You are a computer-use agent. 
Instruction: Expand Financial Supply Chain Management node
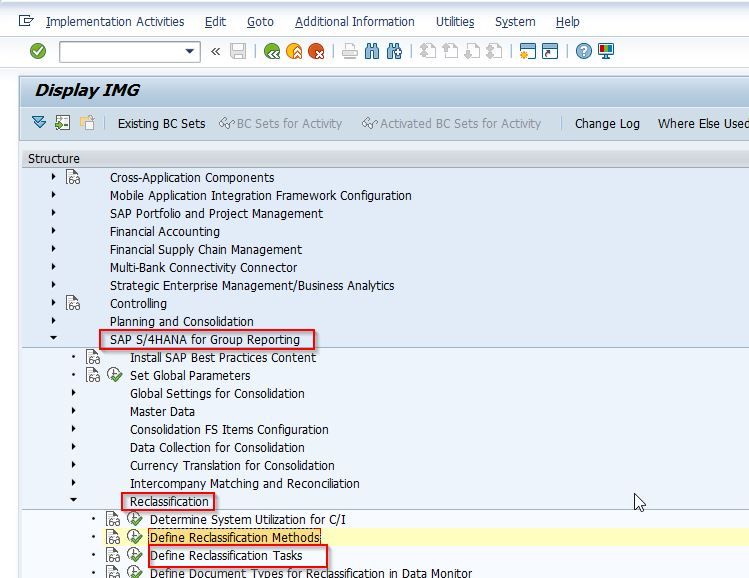[x=53, y=249]
